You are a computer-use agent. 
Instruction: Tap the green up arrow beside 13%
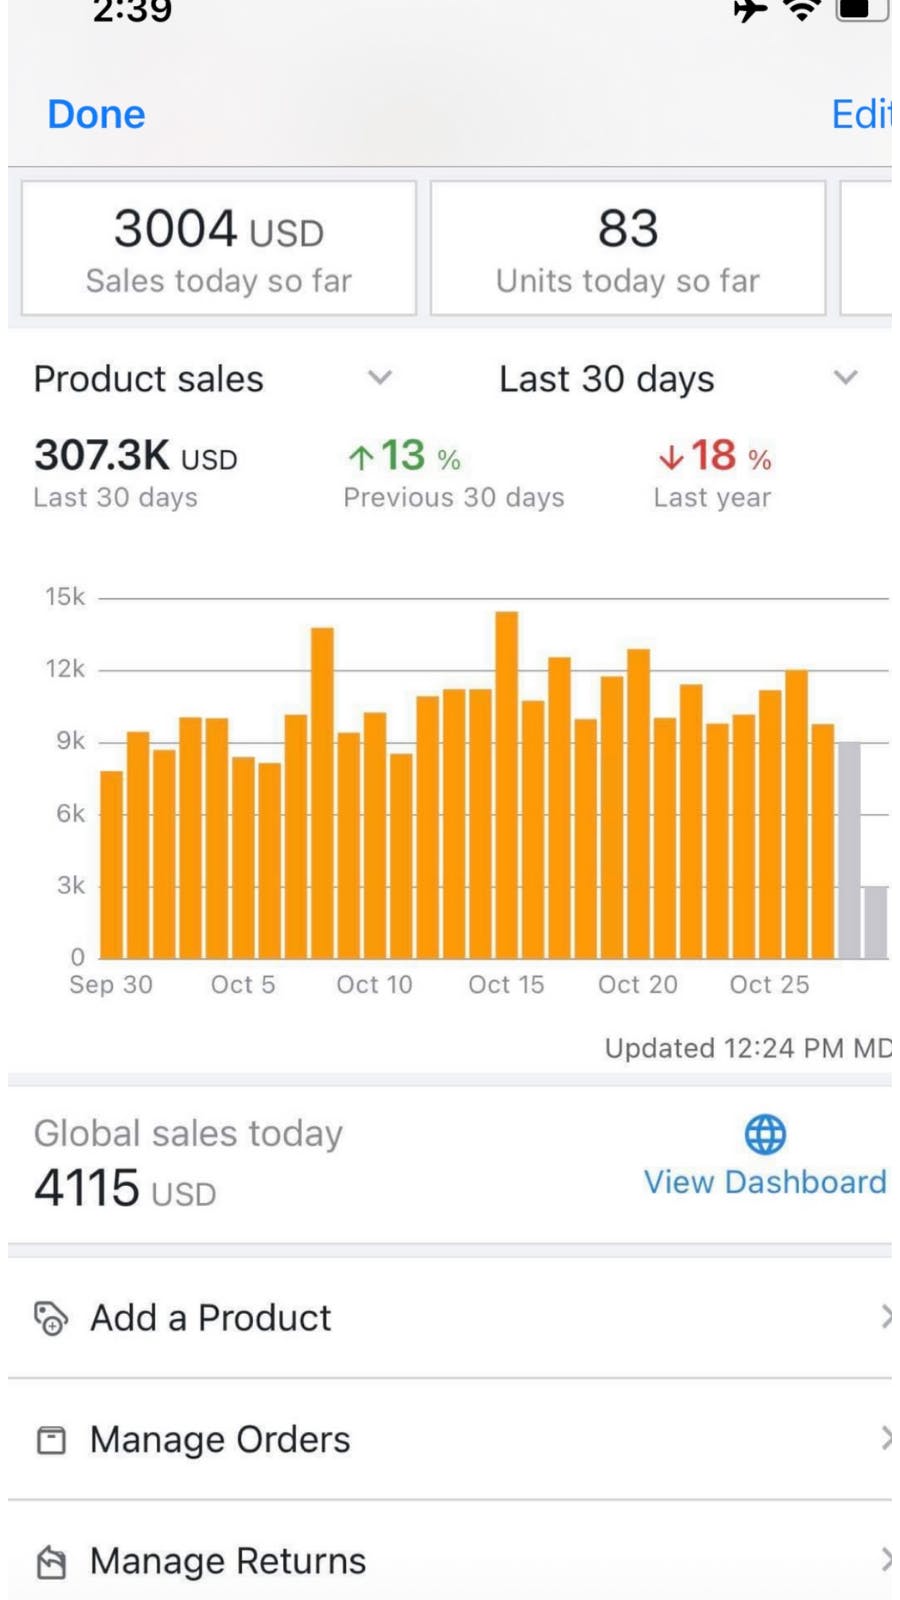[x=360, y=458]
